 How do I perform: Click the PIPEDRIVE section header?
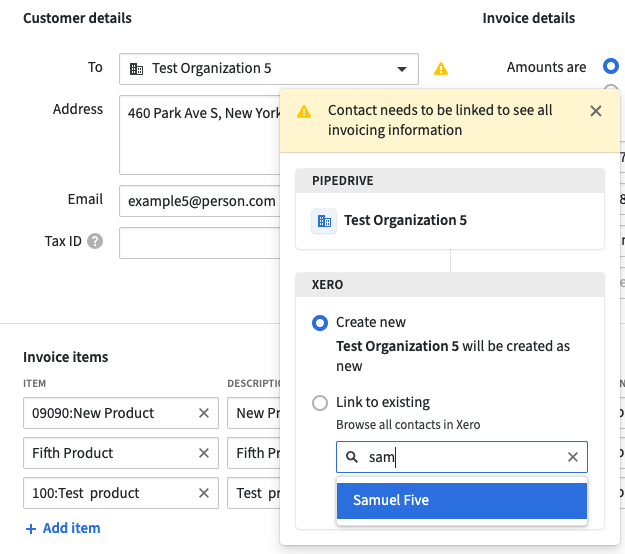point(450,181)
